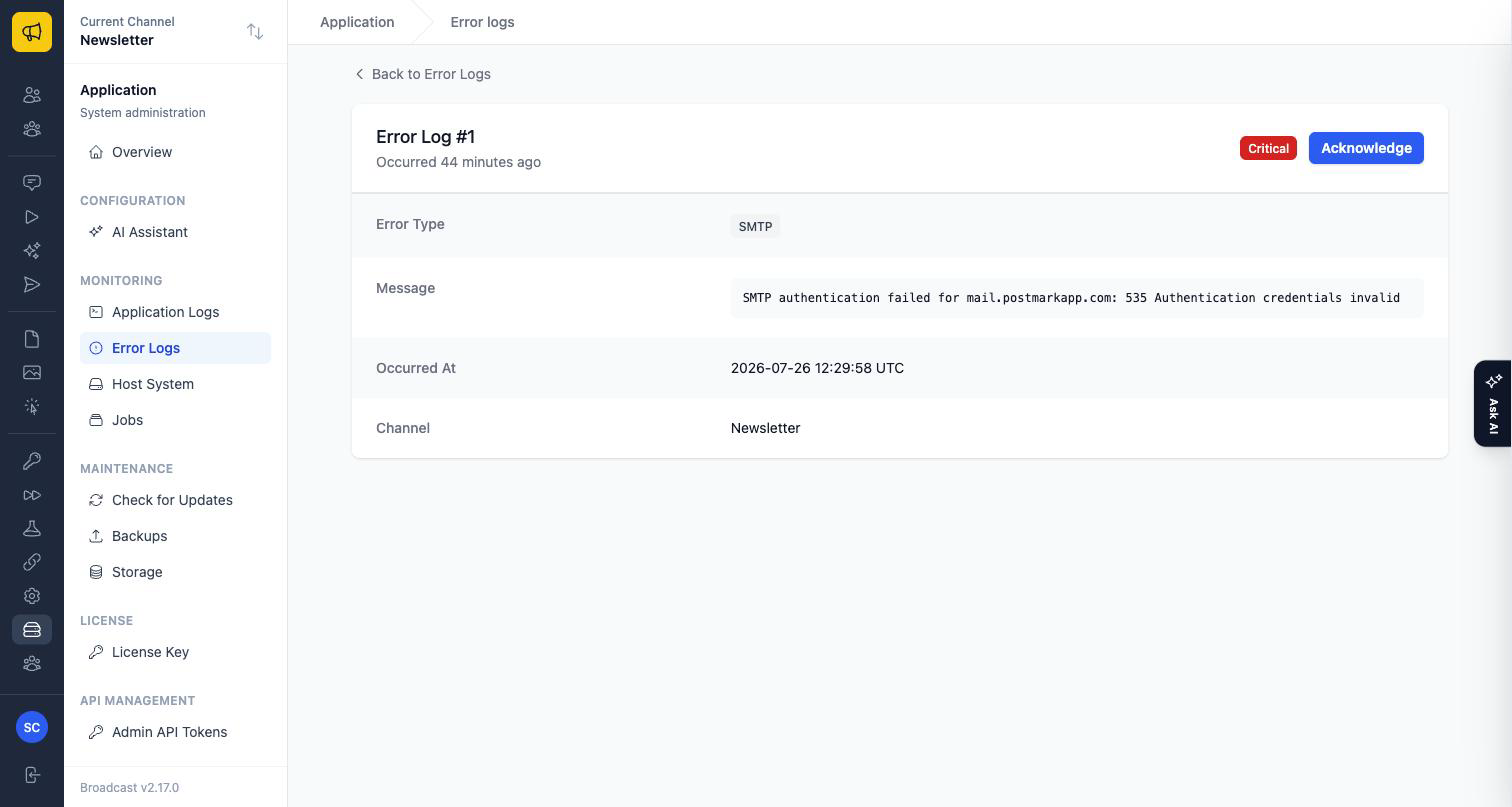Open Jobs in the sidebar
The height and width of the screenshot is (807, 1512).
[x=175, y=420]
